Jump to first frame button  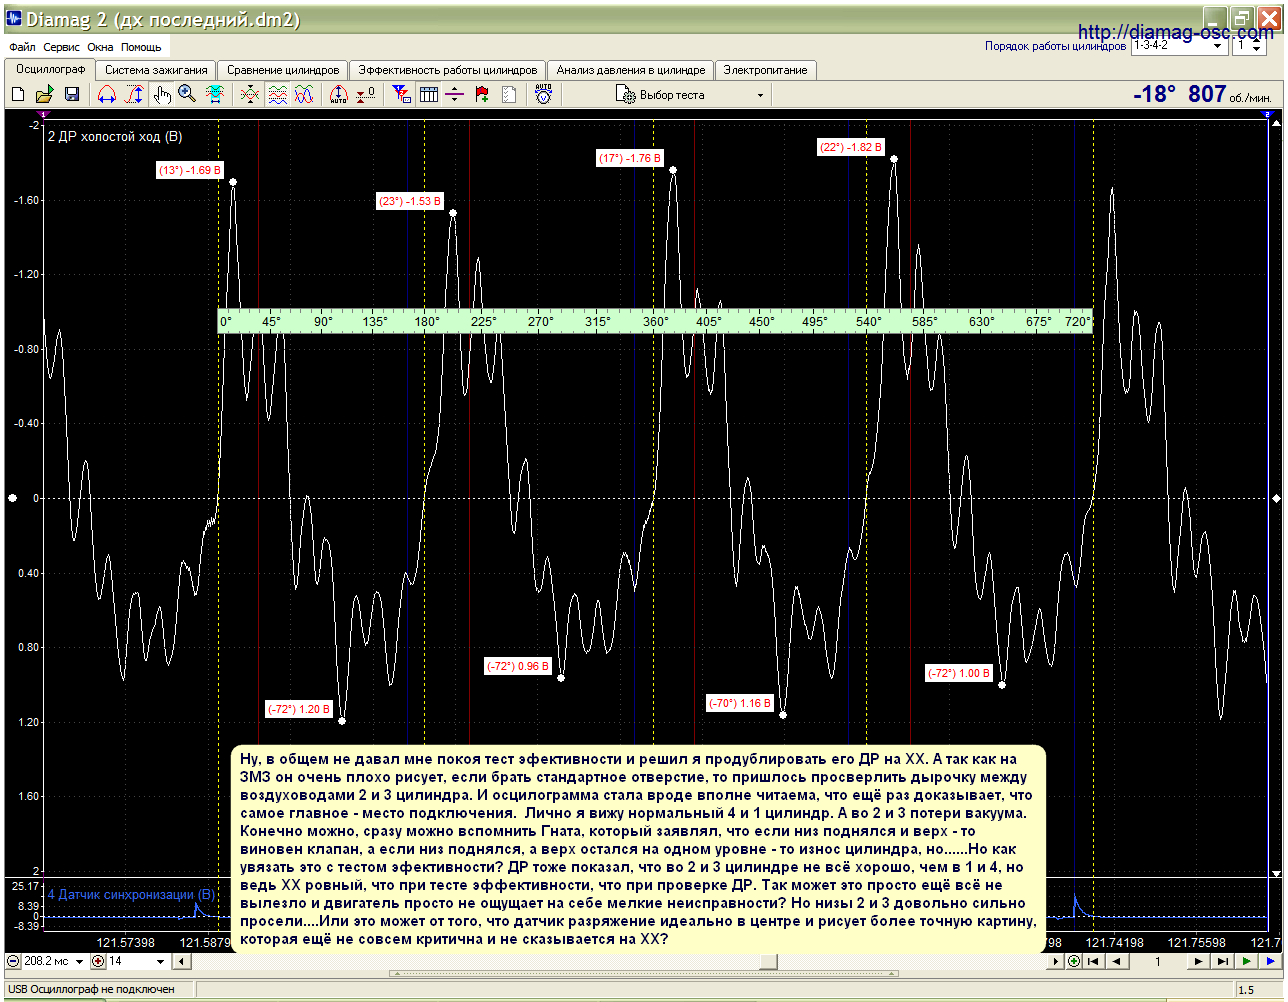[1094, 961]
